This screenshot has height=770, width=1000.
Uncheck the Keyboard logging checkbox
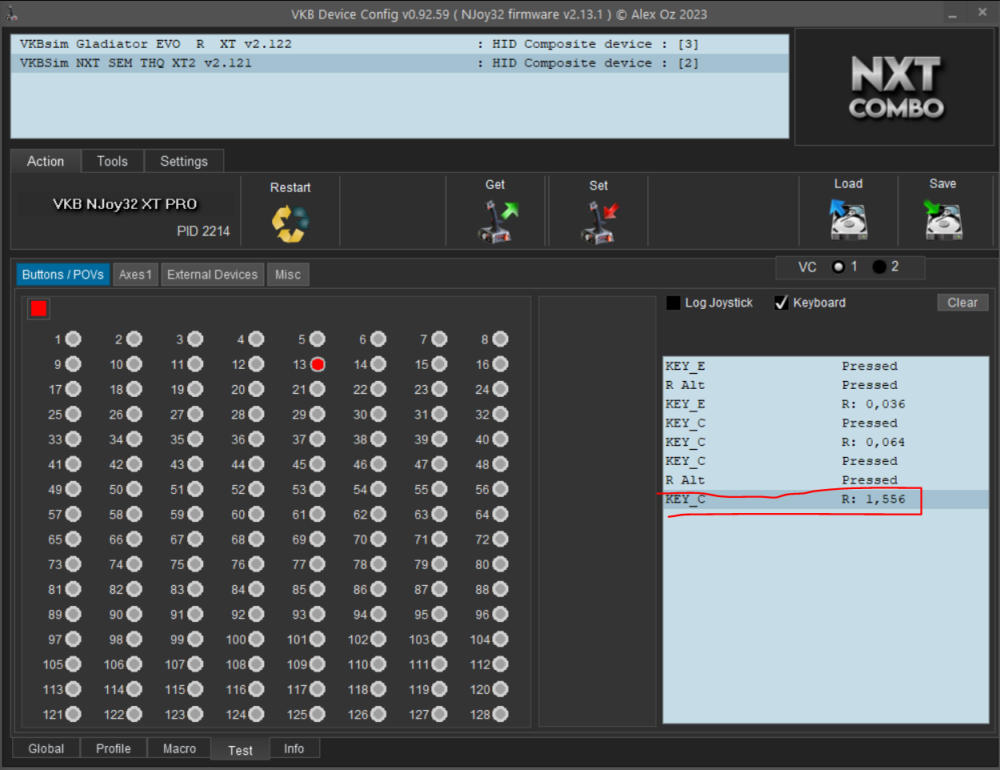click(781, 303)
